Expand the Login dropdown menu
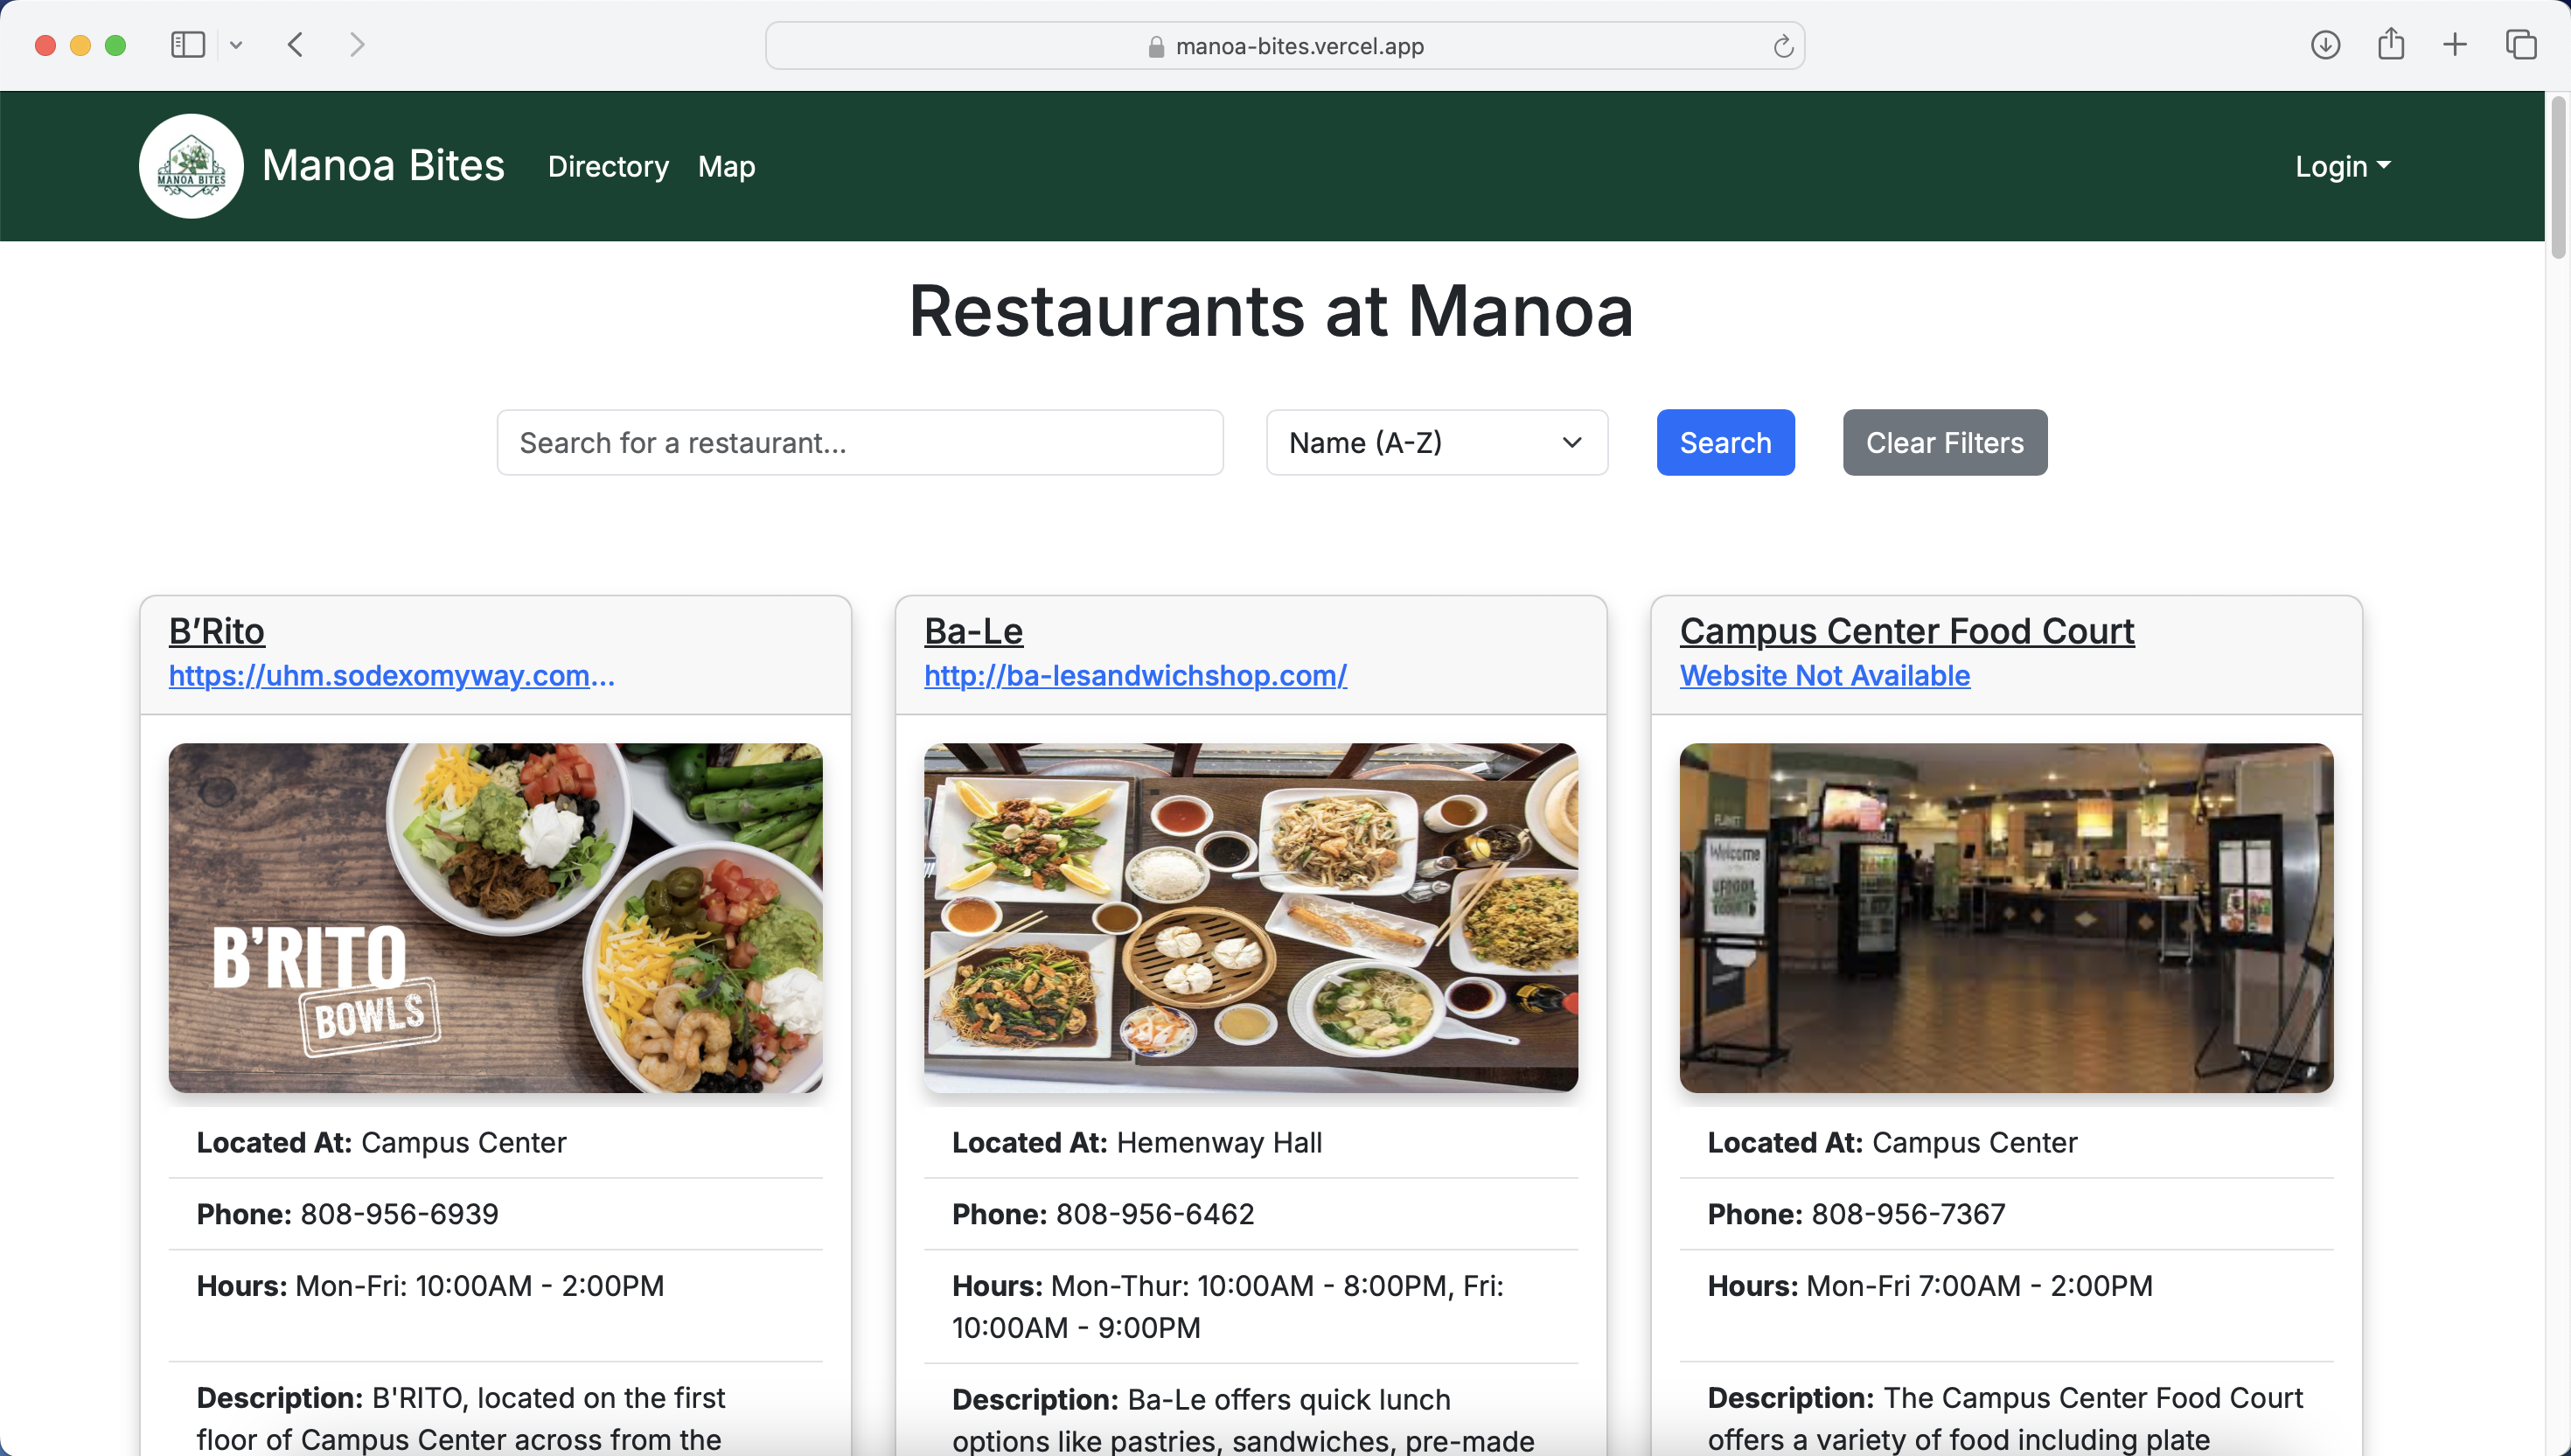 [x=2343, y=166]
